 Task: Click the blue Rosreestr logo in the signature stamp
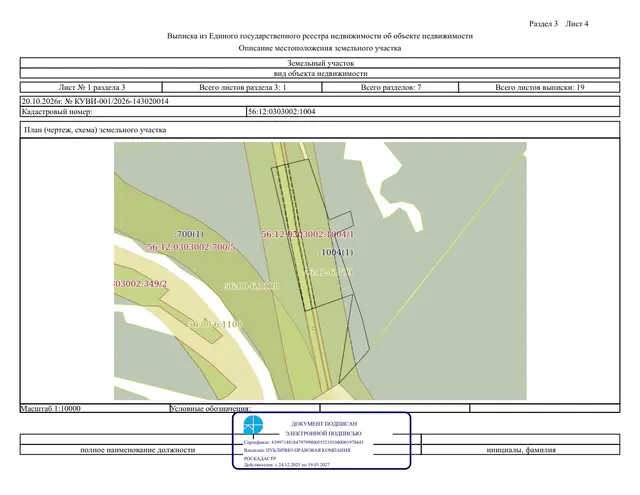point(253,425)
